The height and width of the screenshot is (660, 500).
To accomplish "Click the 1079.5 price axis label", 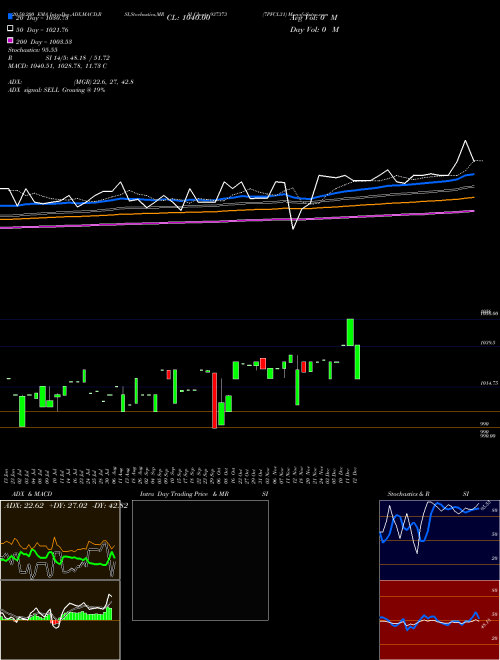I will [x=488, y=343].
